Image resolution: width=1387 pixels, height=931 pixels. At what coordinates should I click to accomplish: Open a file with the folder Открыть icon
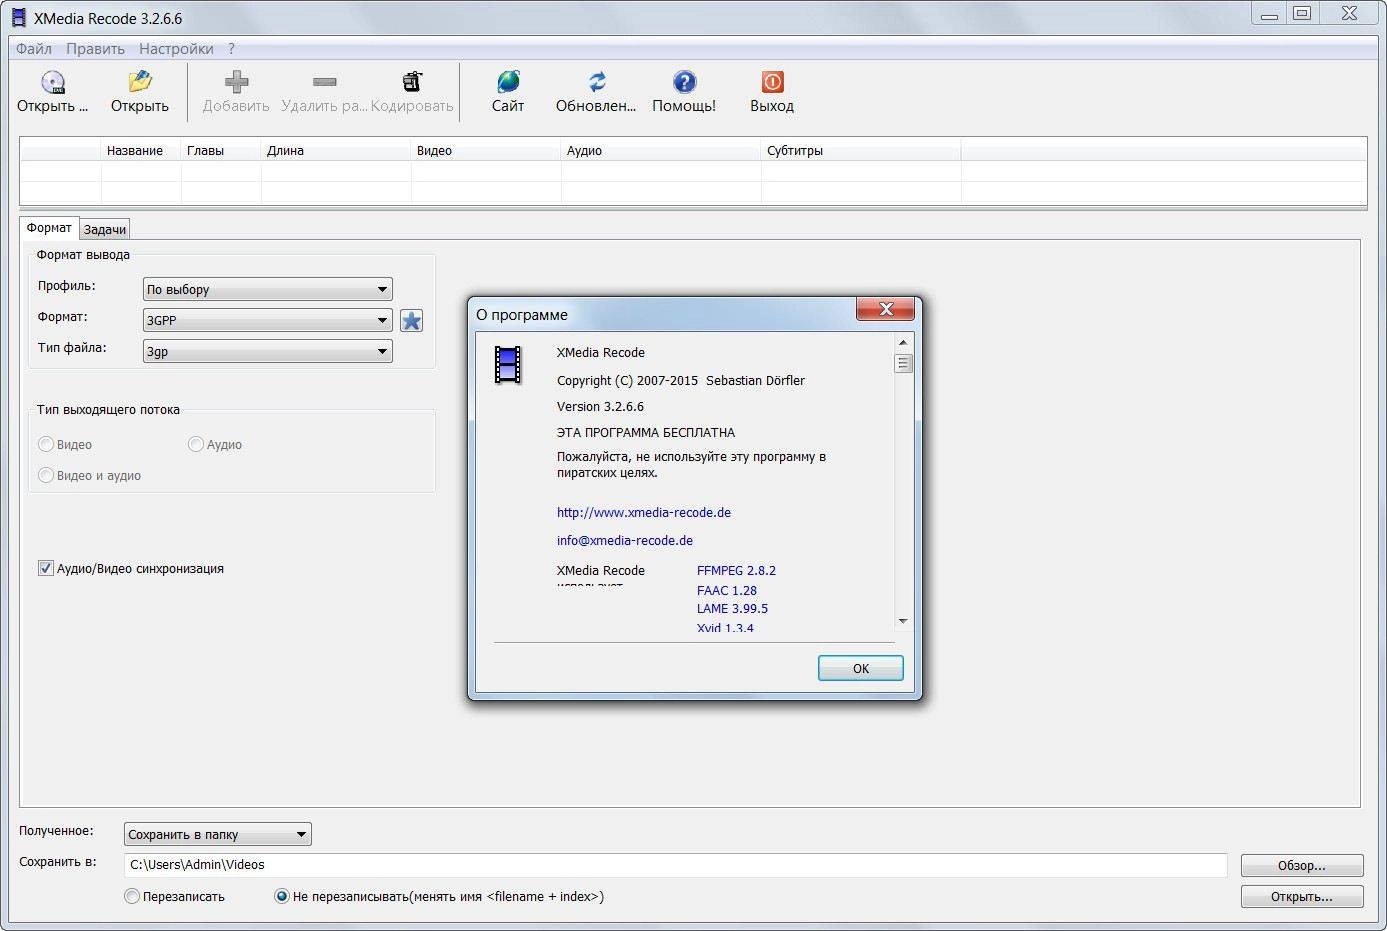140,82
